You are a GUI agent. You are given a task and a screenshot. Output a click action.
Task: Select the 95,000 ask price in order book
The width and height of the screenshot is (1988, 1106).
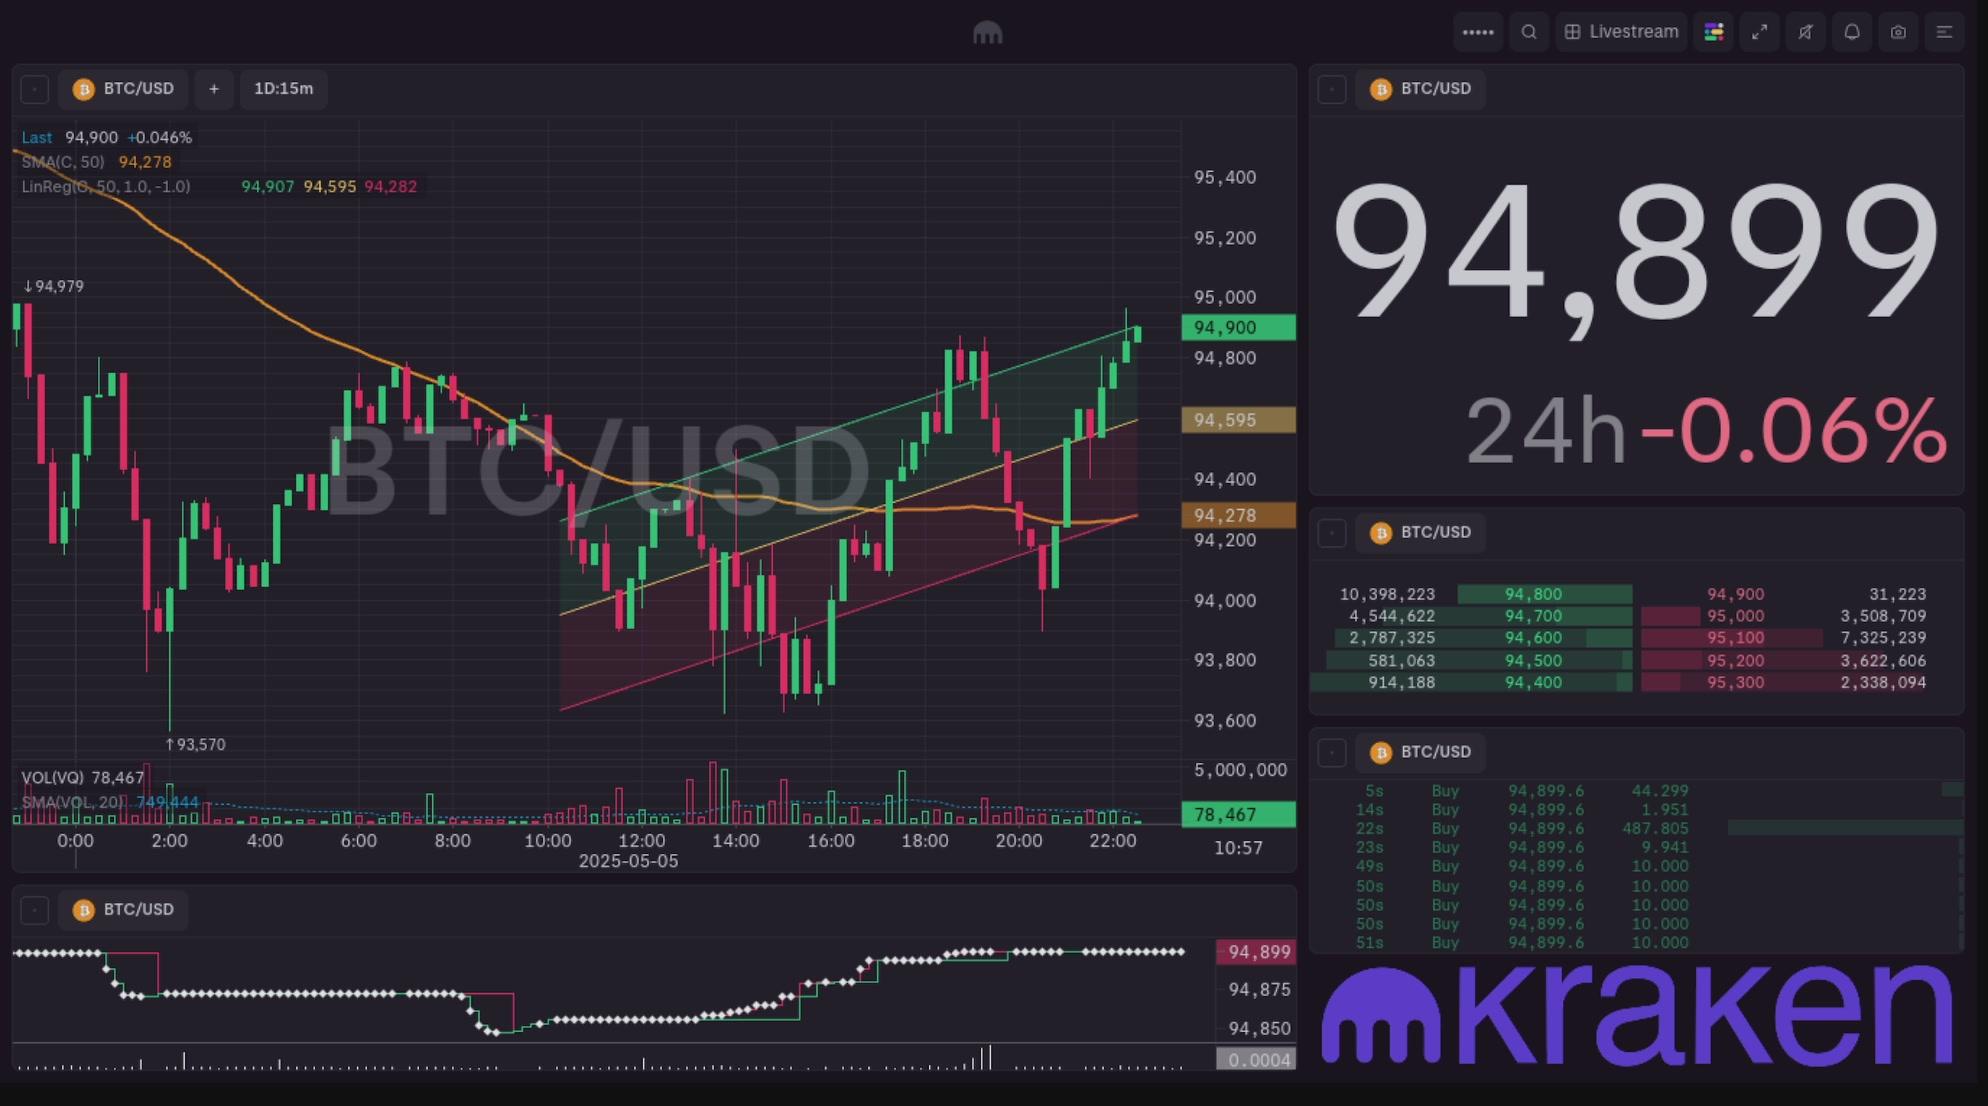coord(1735,616)
